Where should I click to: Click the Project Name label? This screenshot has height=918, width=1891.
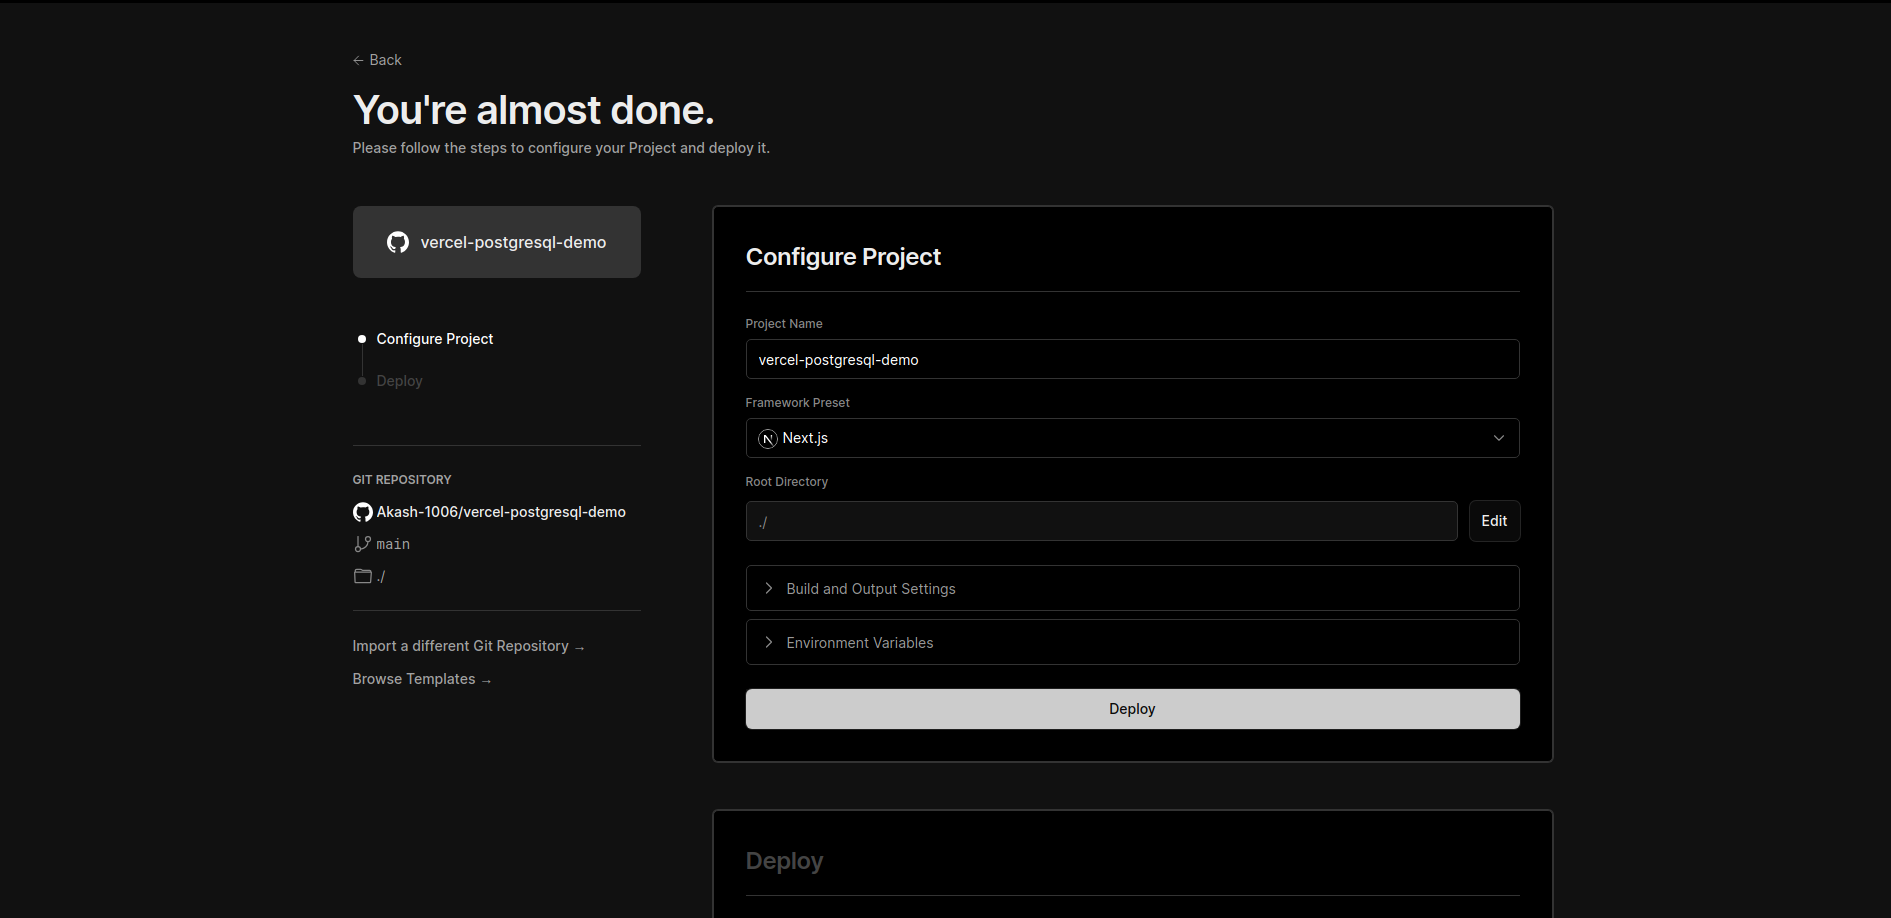pyautogui.click(x=784, y=324)
